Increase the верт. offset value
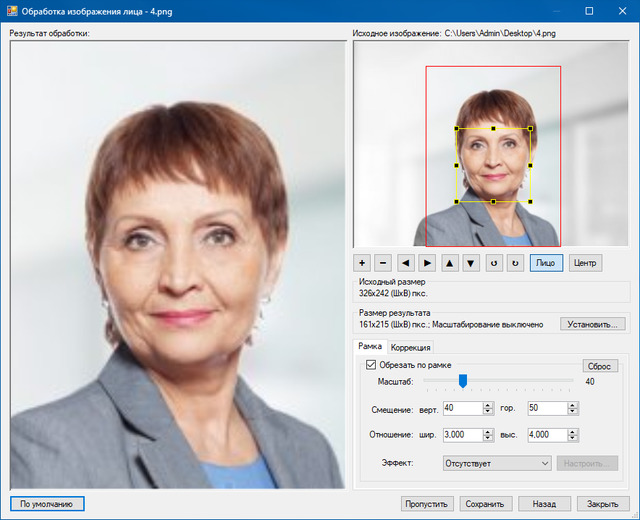 coord(488,405)
